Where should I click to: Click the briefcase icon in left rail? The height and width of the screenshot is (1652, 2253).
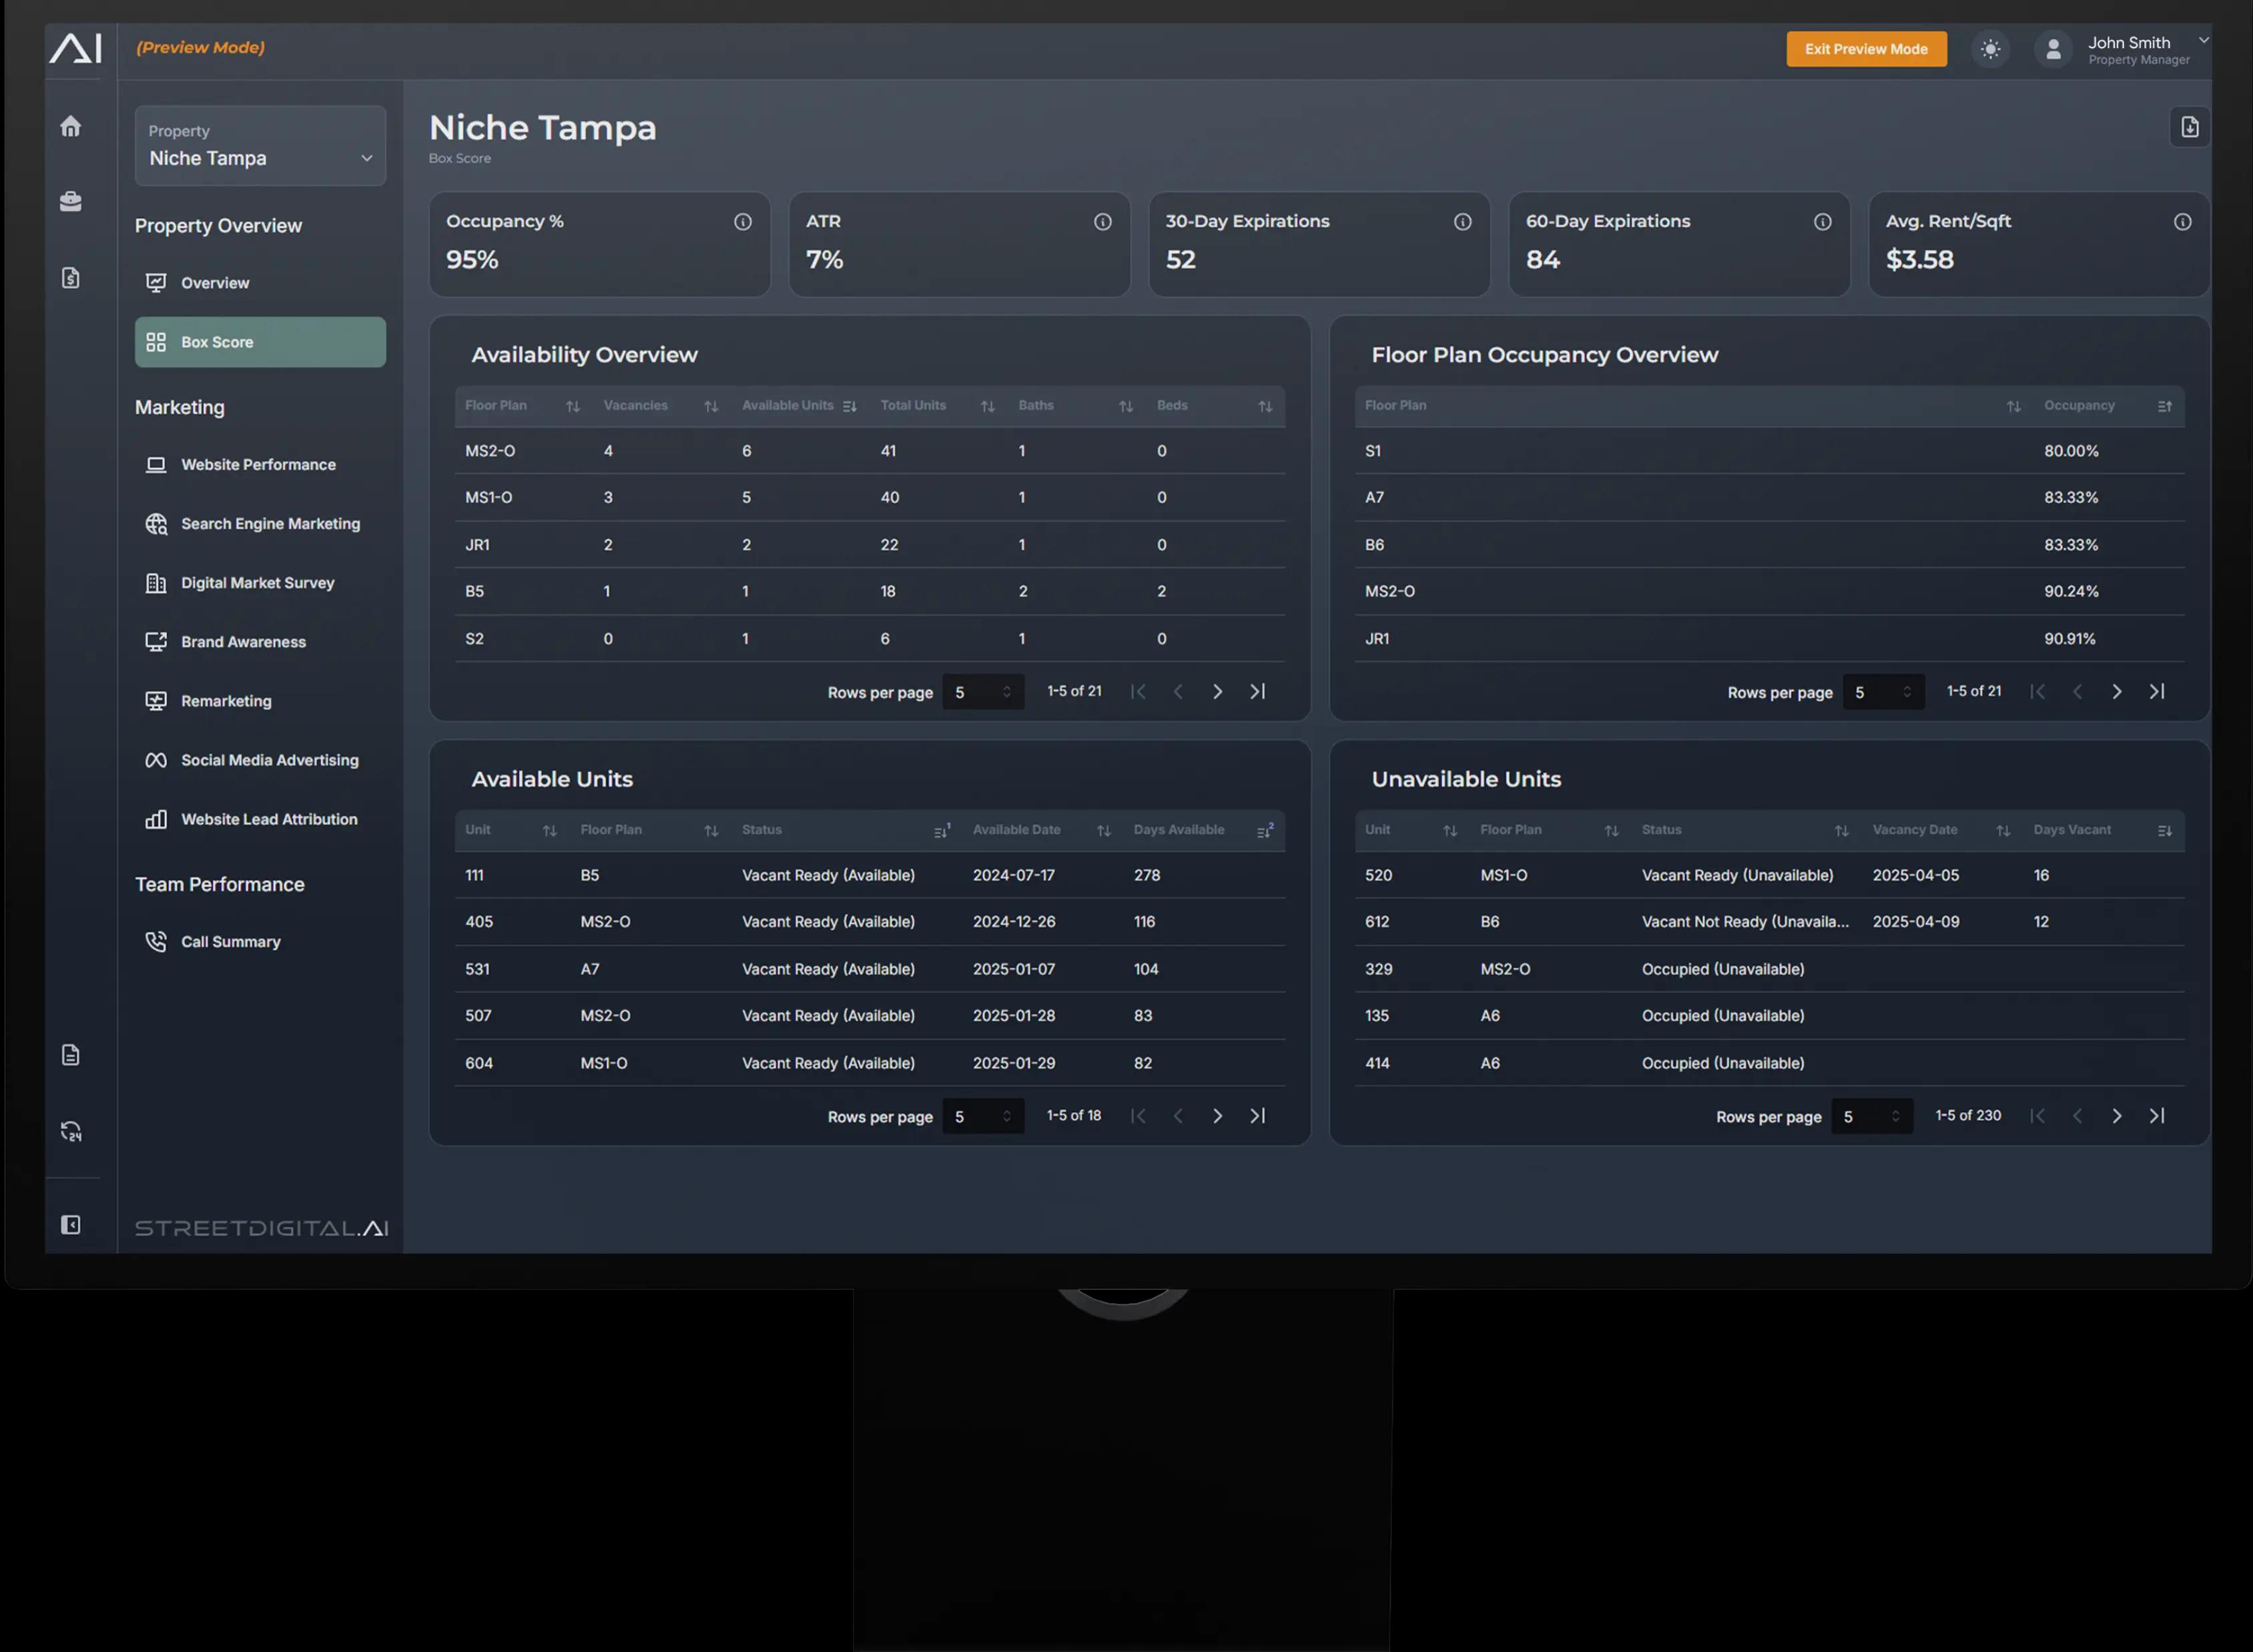70,201
